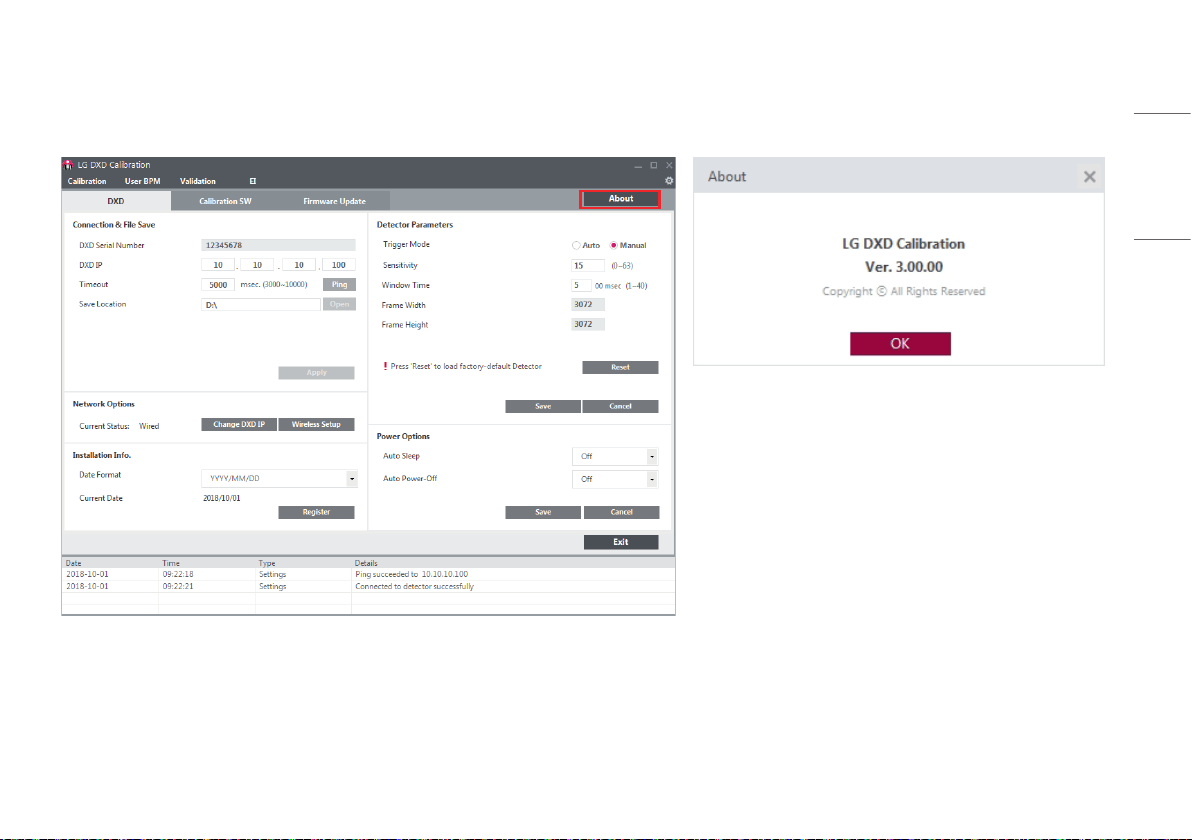The image size is (1192, 840).
Task: Click the Frame Width value 3072
Action: (588, 304)
